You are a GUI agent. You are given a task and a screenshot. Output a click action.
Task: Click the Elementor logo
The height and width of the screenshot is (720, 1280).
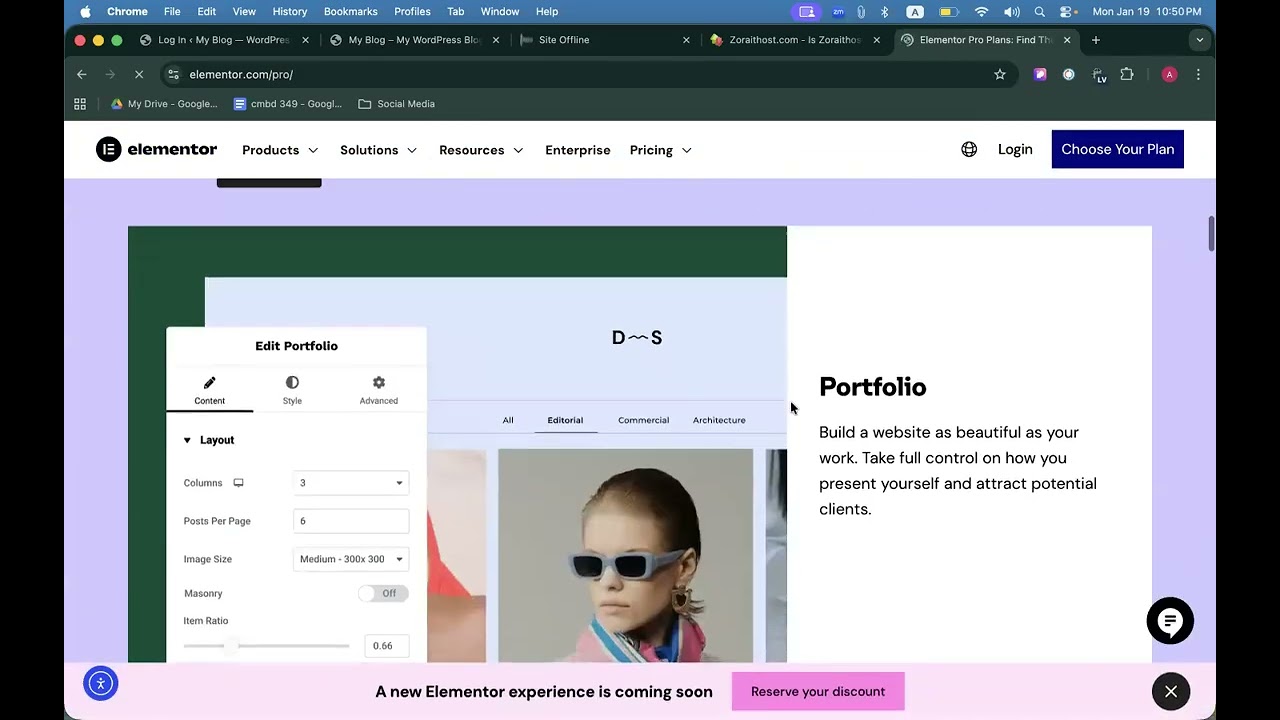coord(156,149)
